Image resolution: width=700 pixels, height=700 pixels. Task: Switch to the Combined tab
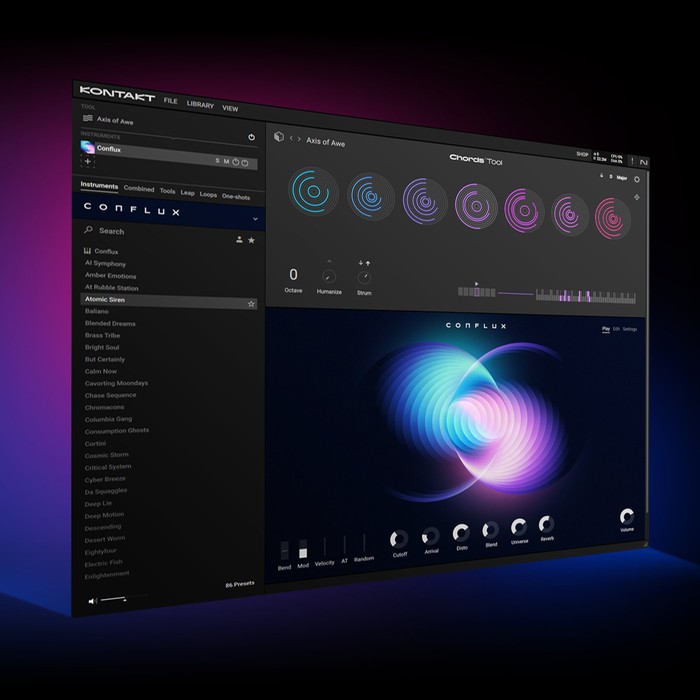(139, 188)
